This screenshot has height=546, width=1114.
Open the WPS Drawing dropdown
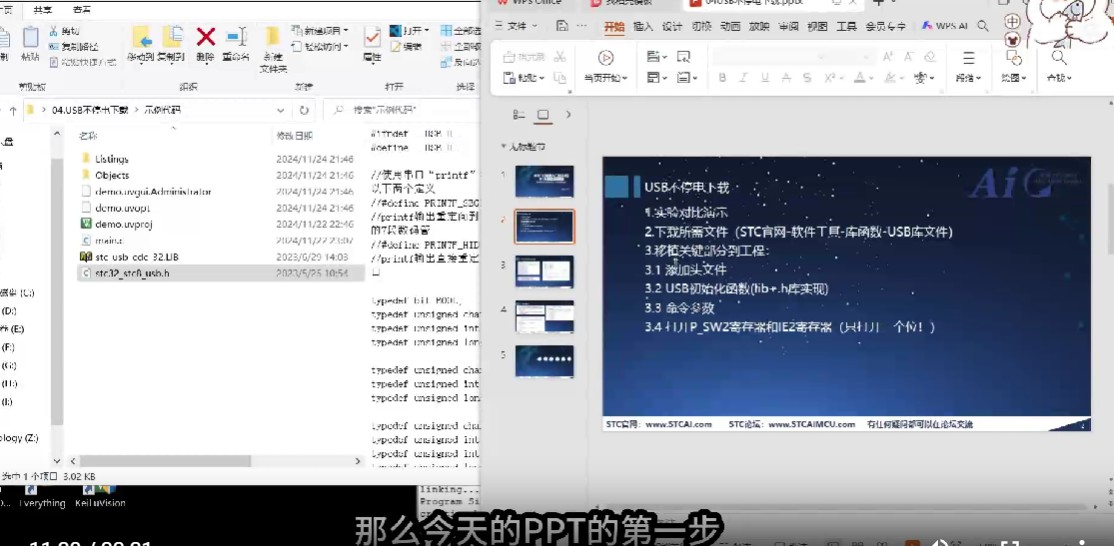click(1014, 78)
